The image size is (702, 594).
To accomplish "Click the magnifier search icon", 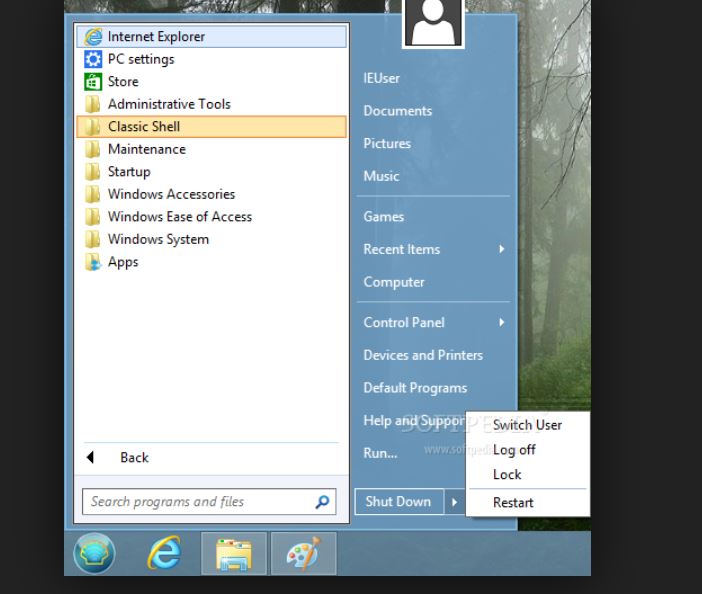I will coord(322,502).
